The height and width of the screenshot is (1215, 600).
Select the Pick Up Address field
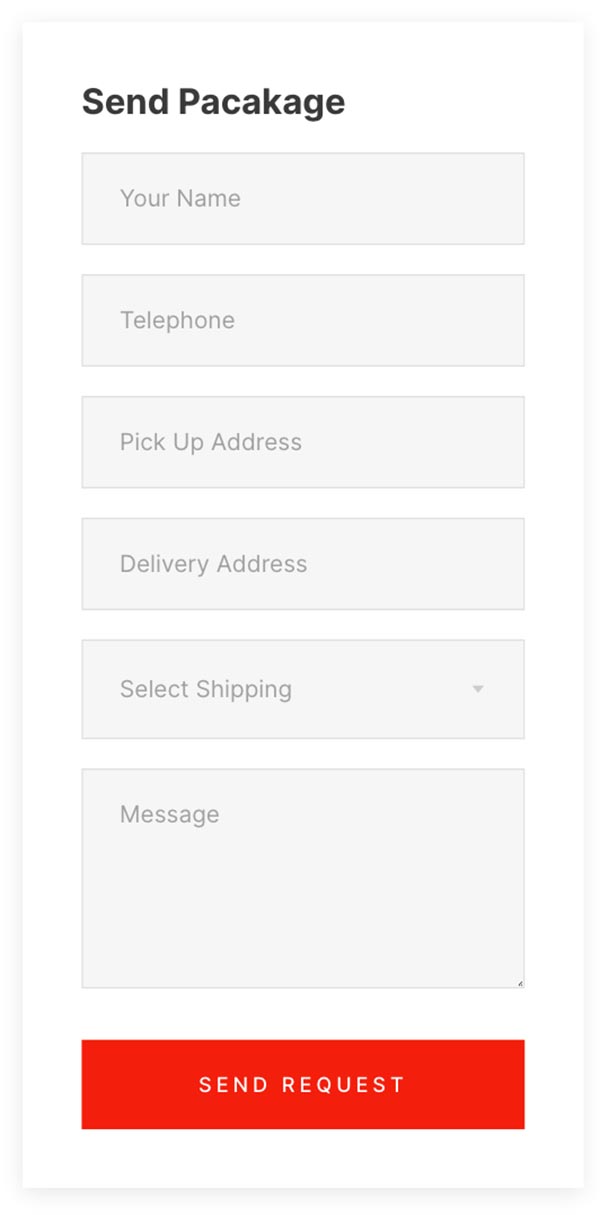pos(302,442)
